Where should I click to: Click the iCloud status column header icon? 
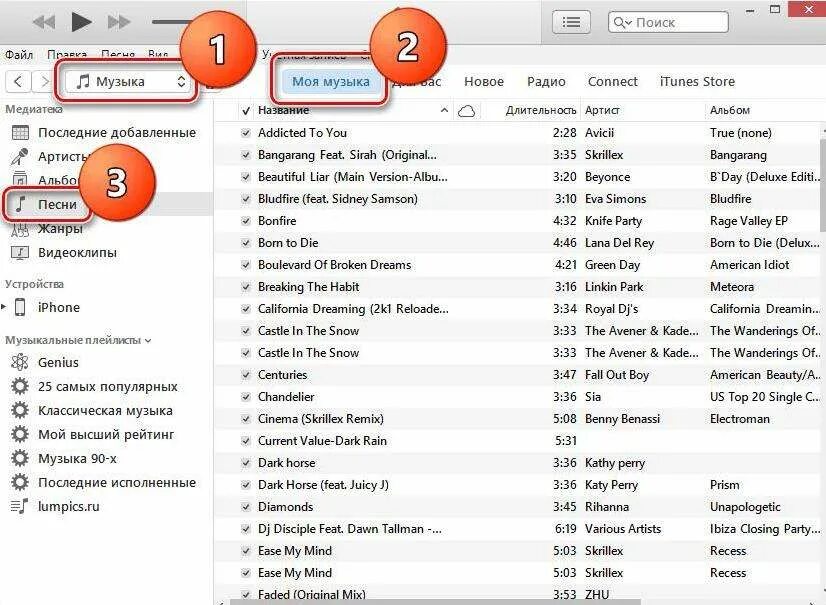pos(467,111)
